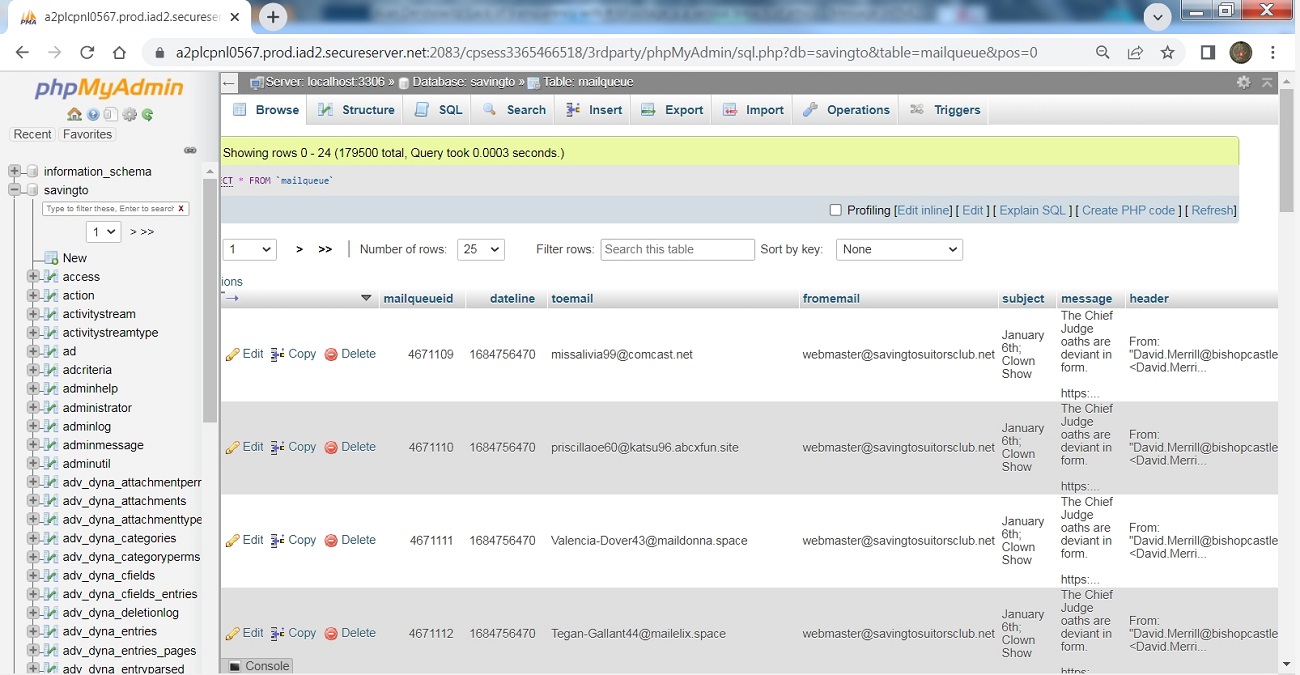
Task: Open navigation panel settings gear icon
Action: 130,115
